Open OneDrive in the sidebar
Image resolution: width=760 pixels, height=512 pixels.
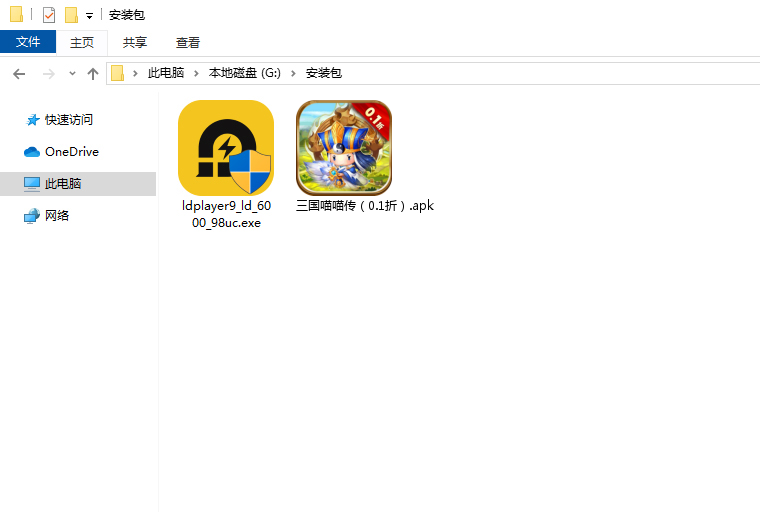(71, 152)
